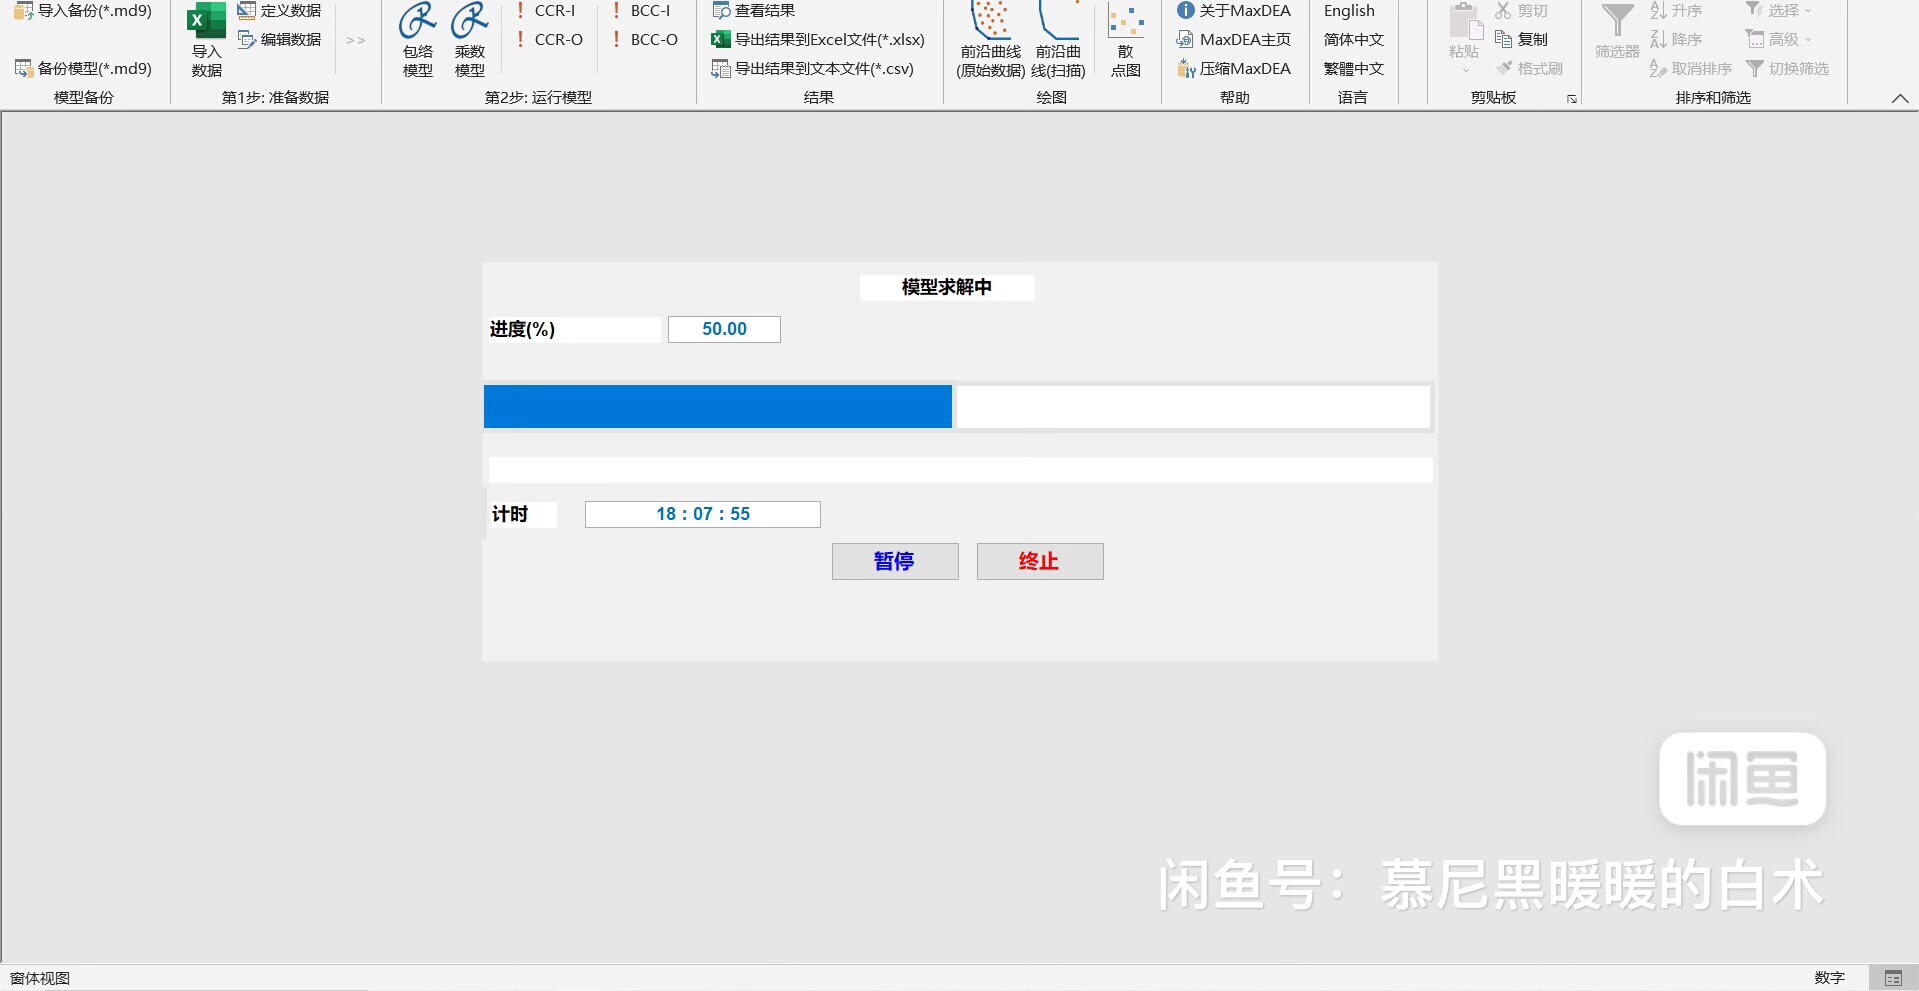Image resolution: width=1919 pixels, height=991 pixels.
Task: Click the 终止 stop button
Action: tap(1040, 561)
